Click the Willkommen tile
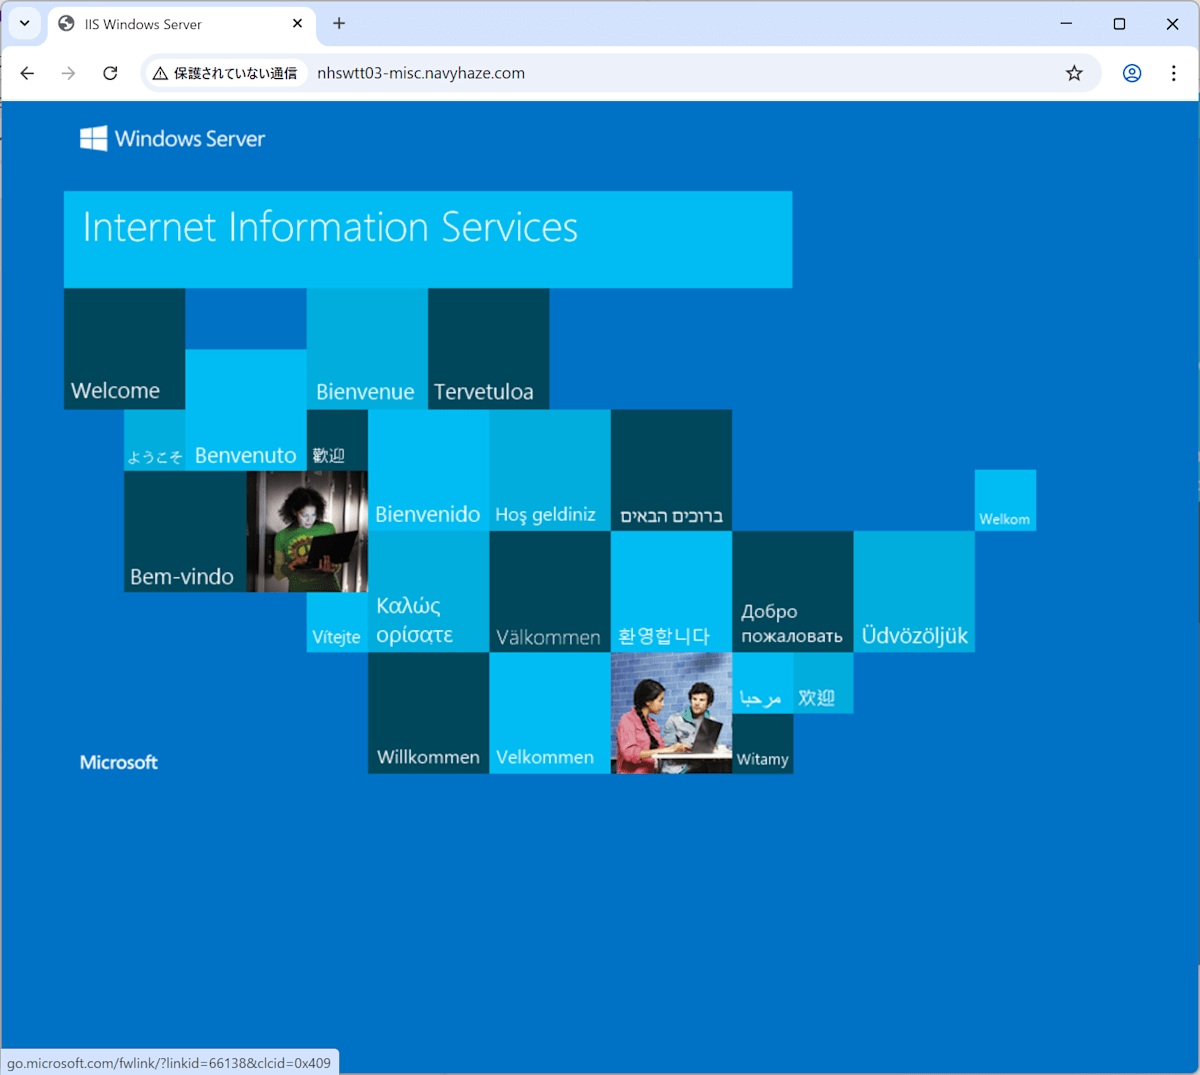The width and height of the screenshot is (1200, 1075). tap(428, 713)
